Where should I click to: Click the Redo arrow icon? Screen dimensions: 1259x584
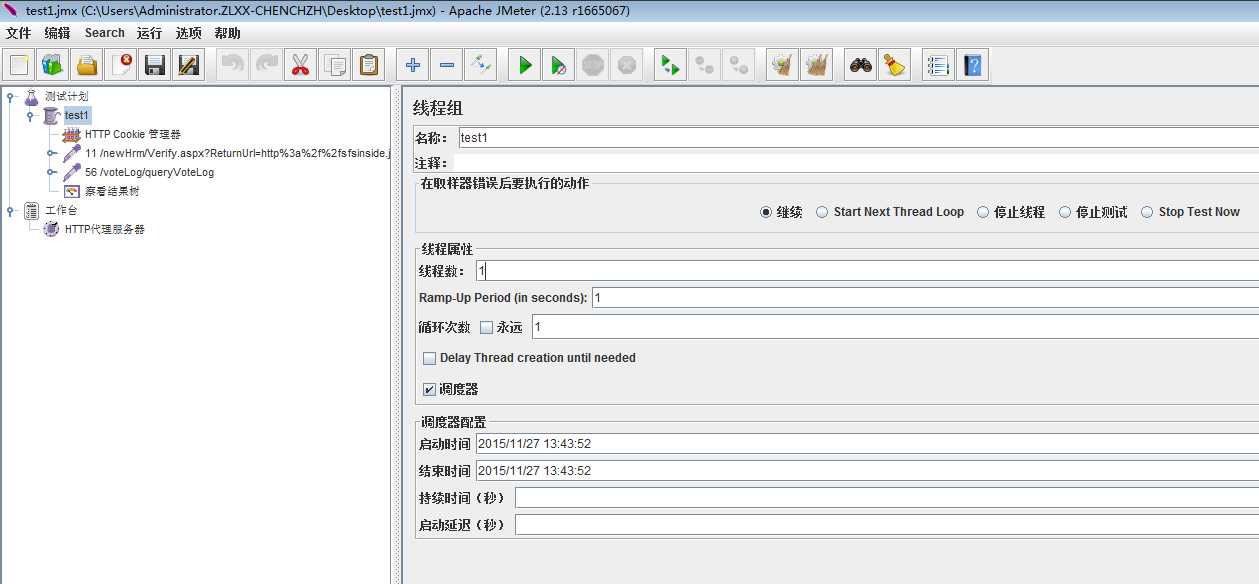(267, 66)
